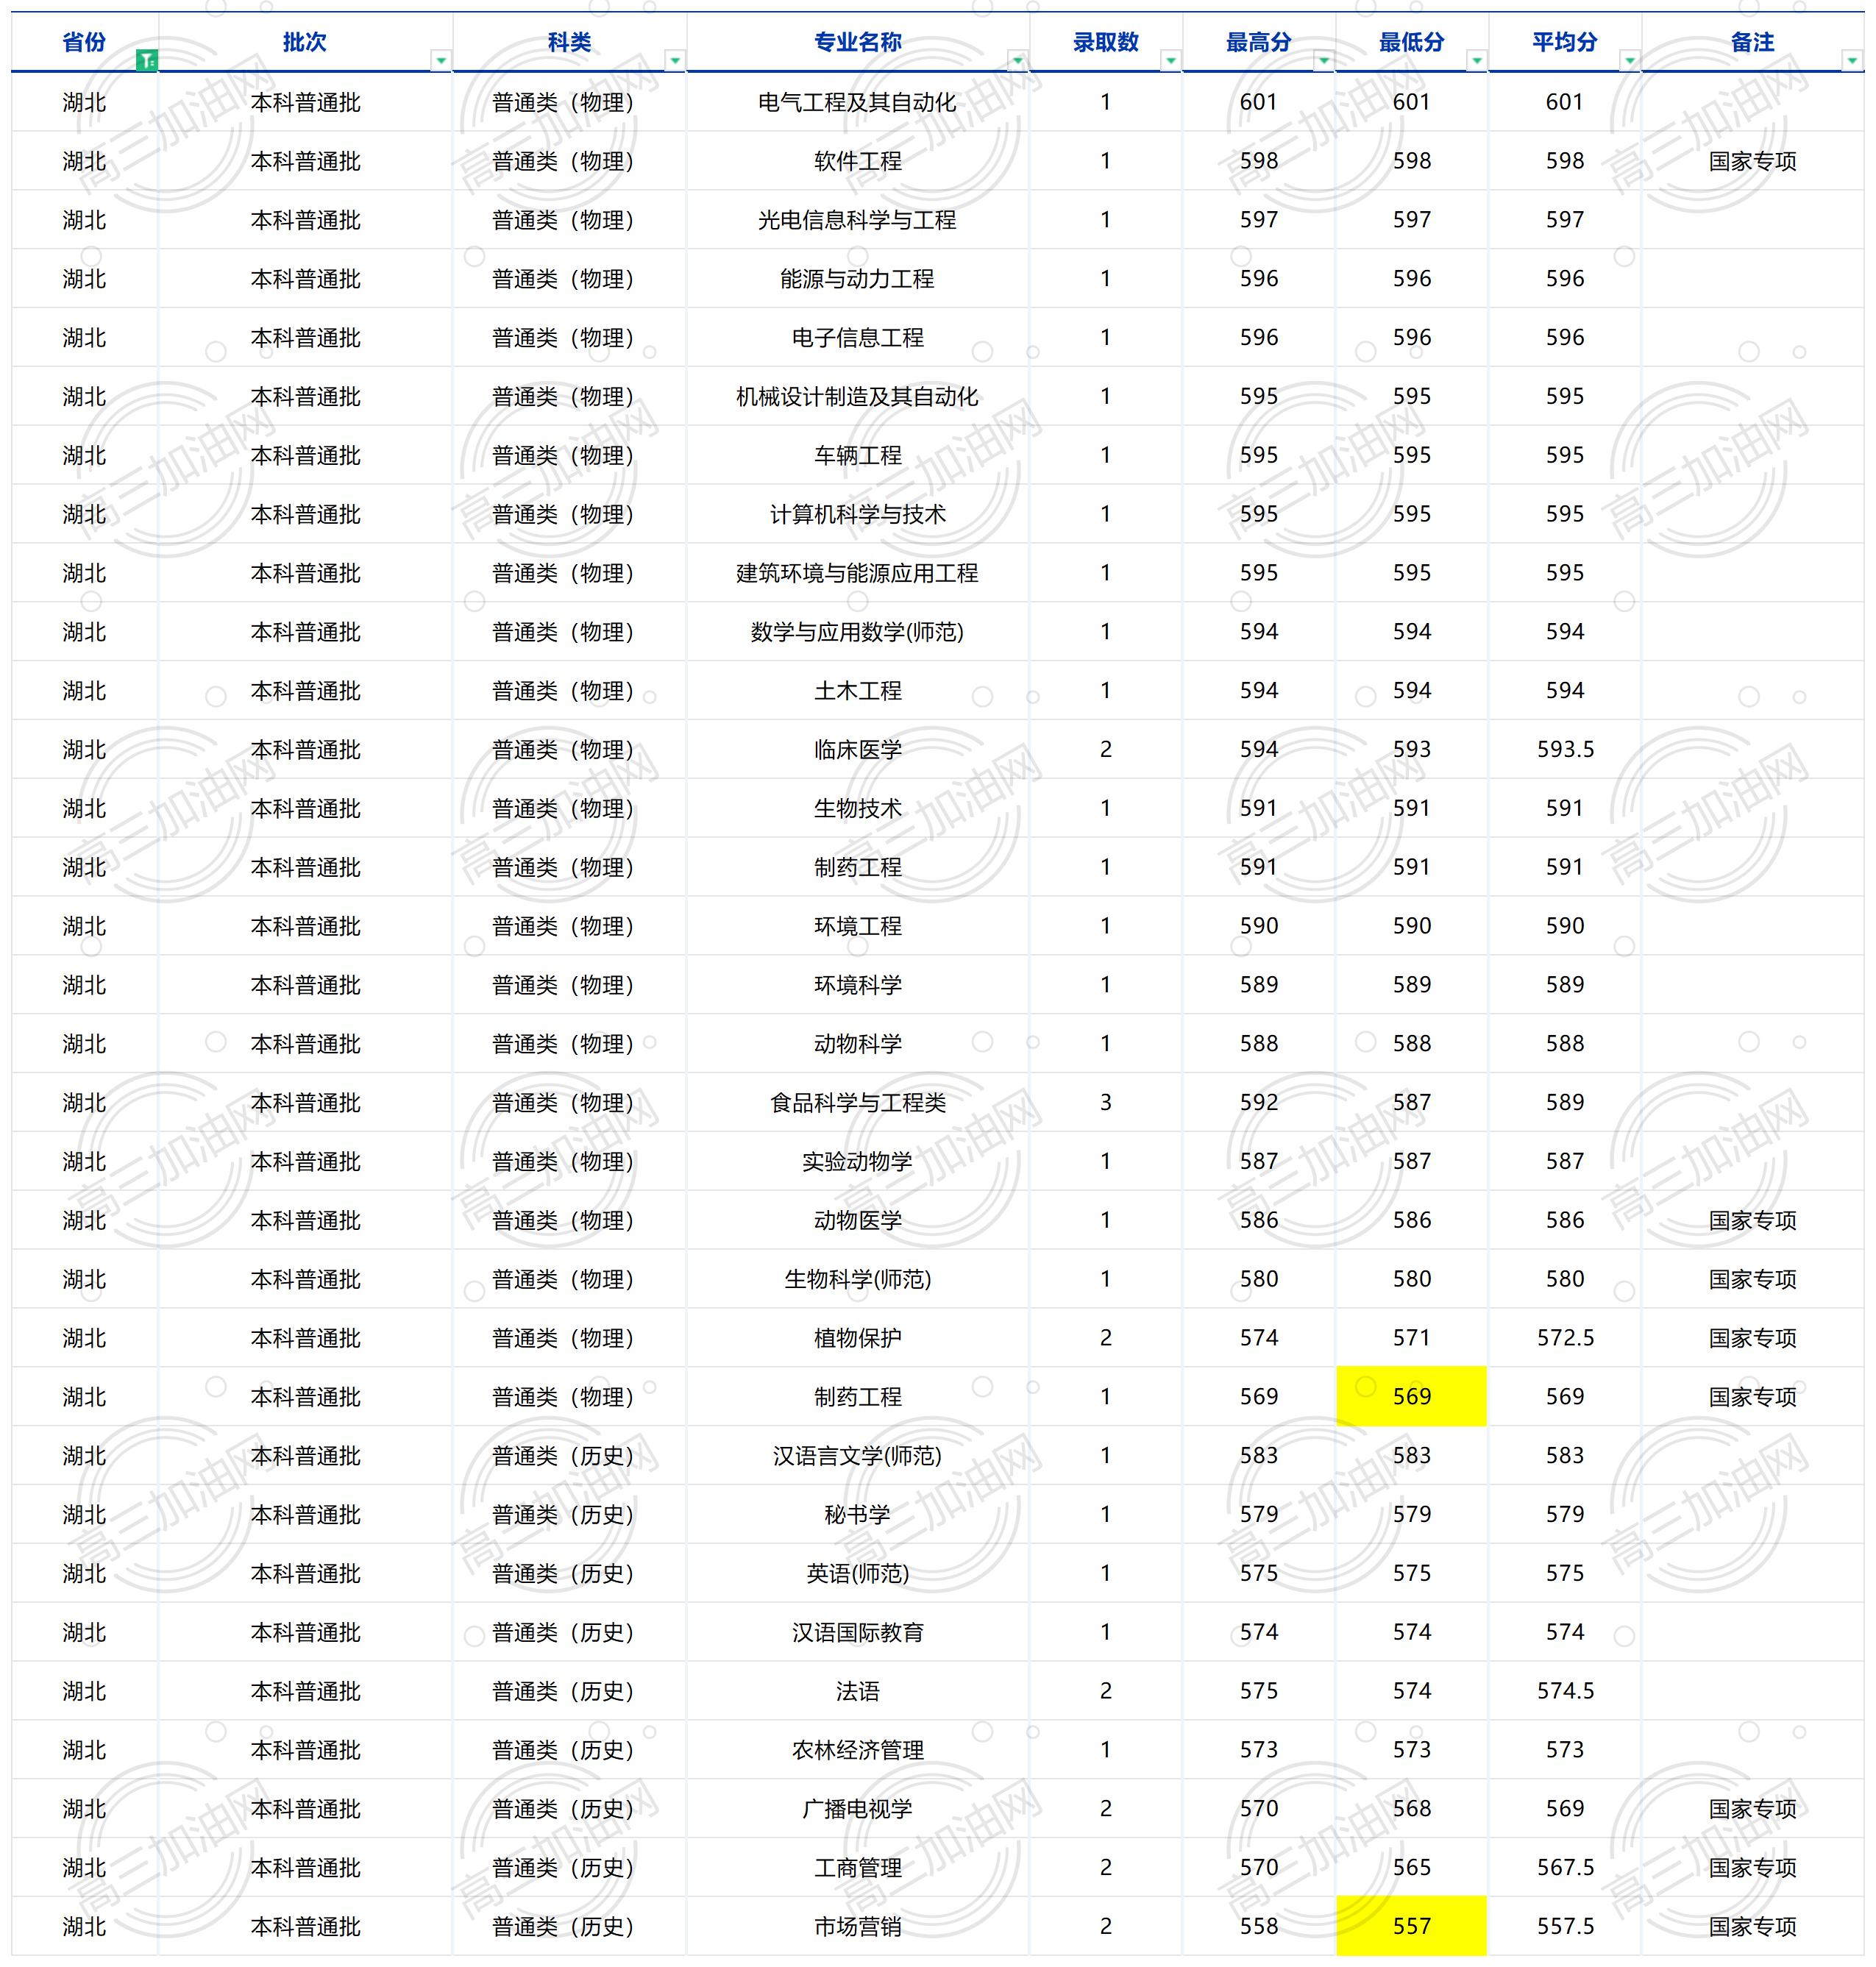Viewport: 1876px width, 1967px height.
Task: Click 本科普通批 in the 临床医学 row
Action: tap(305, 750)
